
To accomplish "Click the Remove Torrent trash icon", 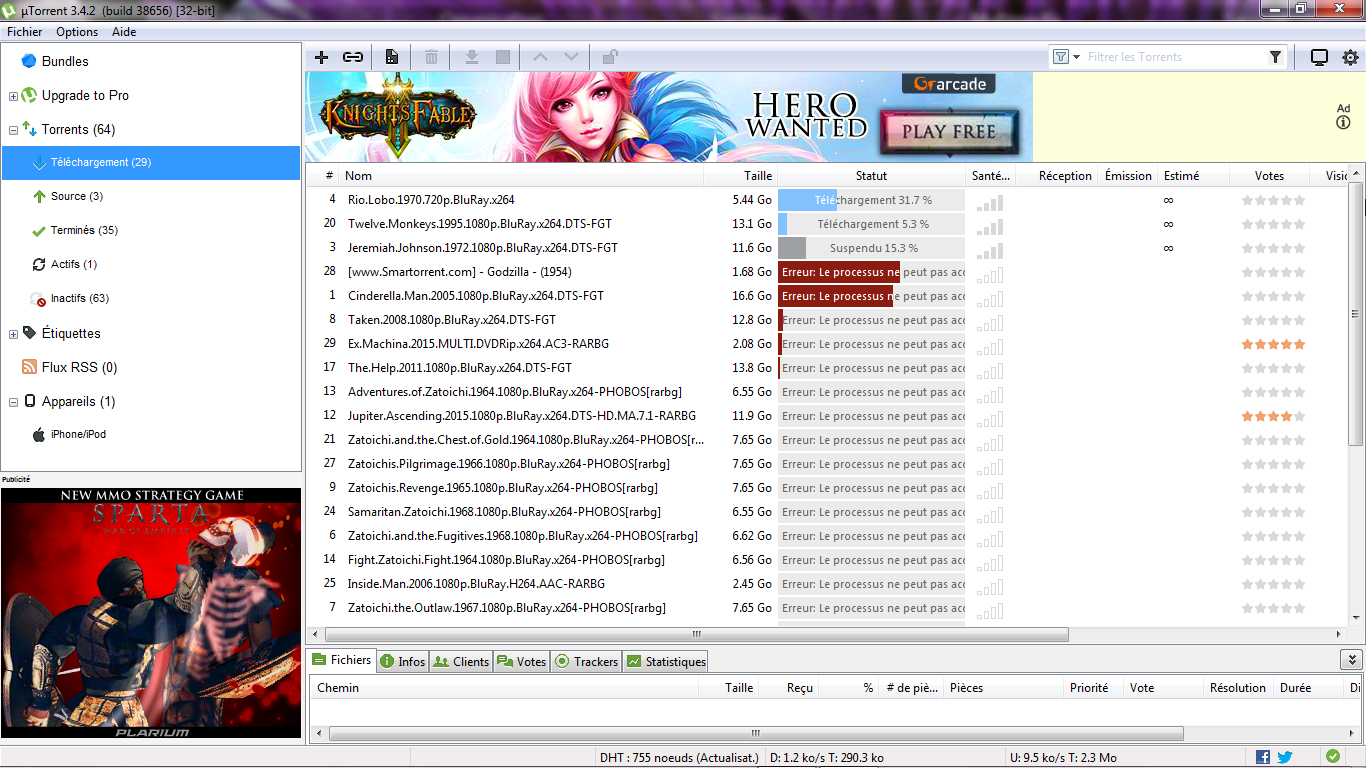I will pos(431,57).
